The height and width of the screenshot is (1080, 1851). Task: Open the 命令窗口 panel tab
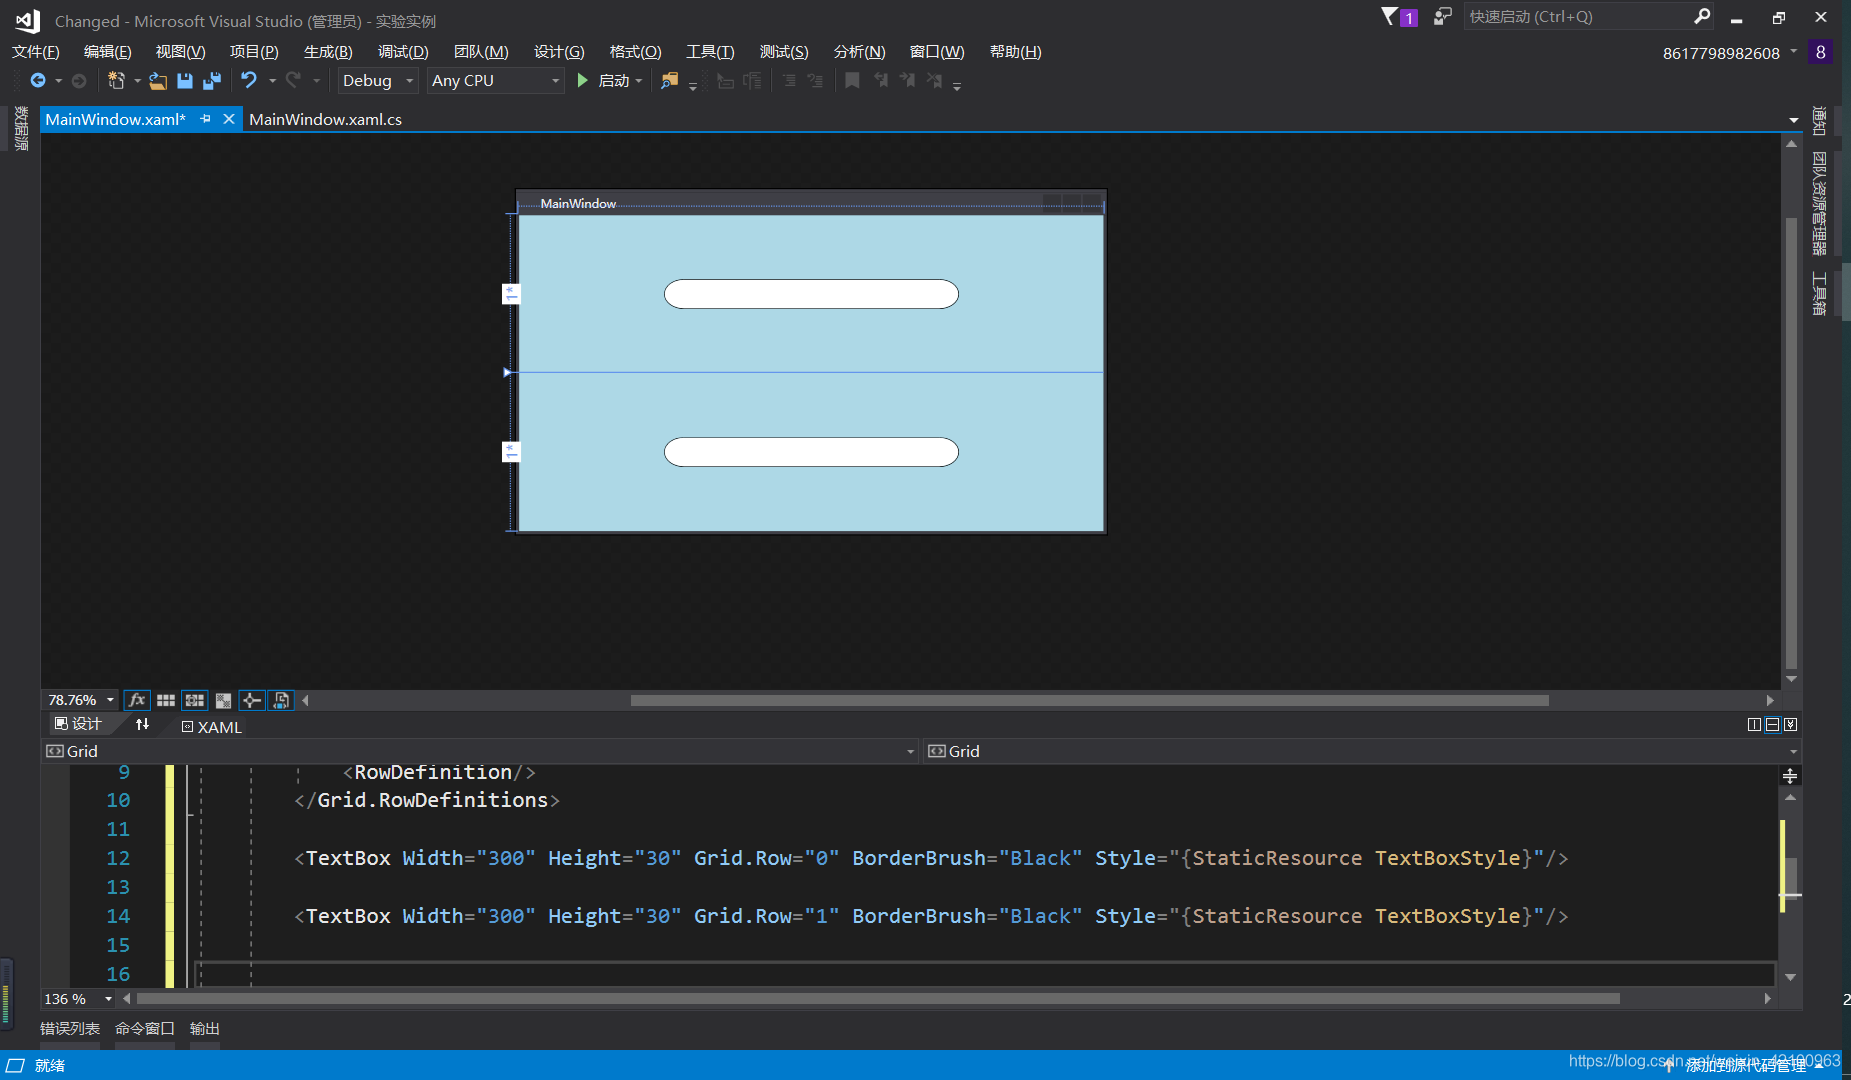pyautogui.click(x=145, y=1028)
